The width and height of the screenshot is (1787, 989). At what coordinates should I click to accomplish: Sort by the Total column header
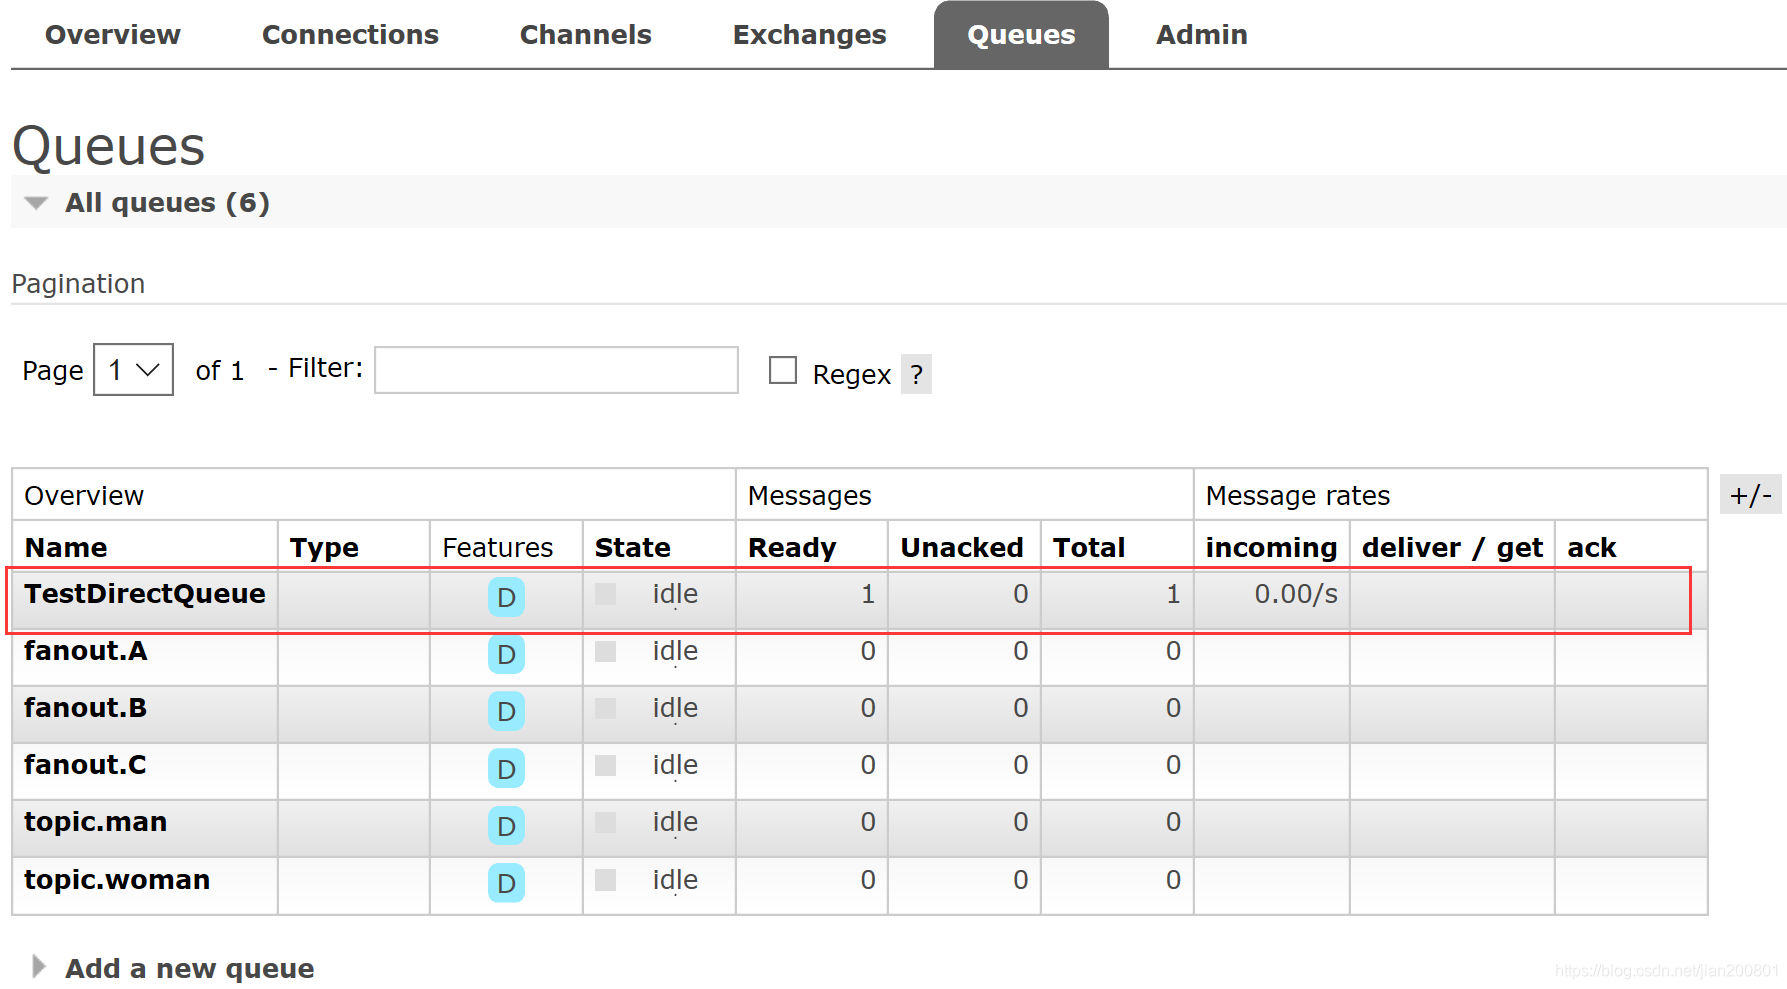1089,548
